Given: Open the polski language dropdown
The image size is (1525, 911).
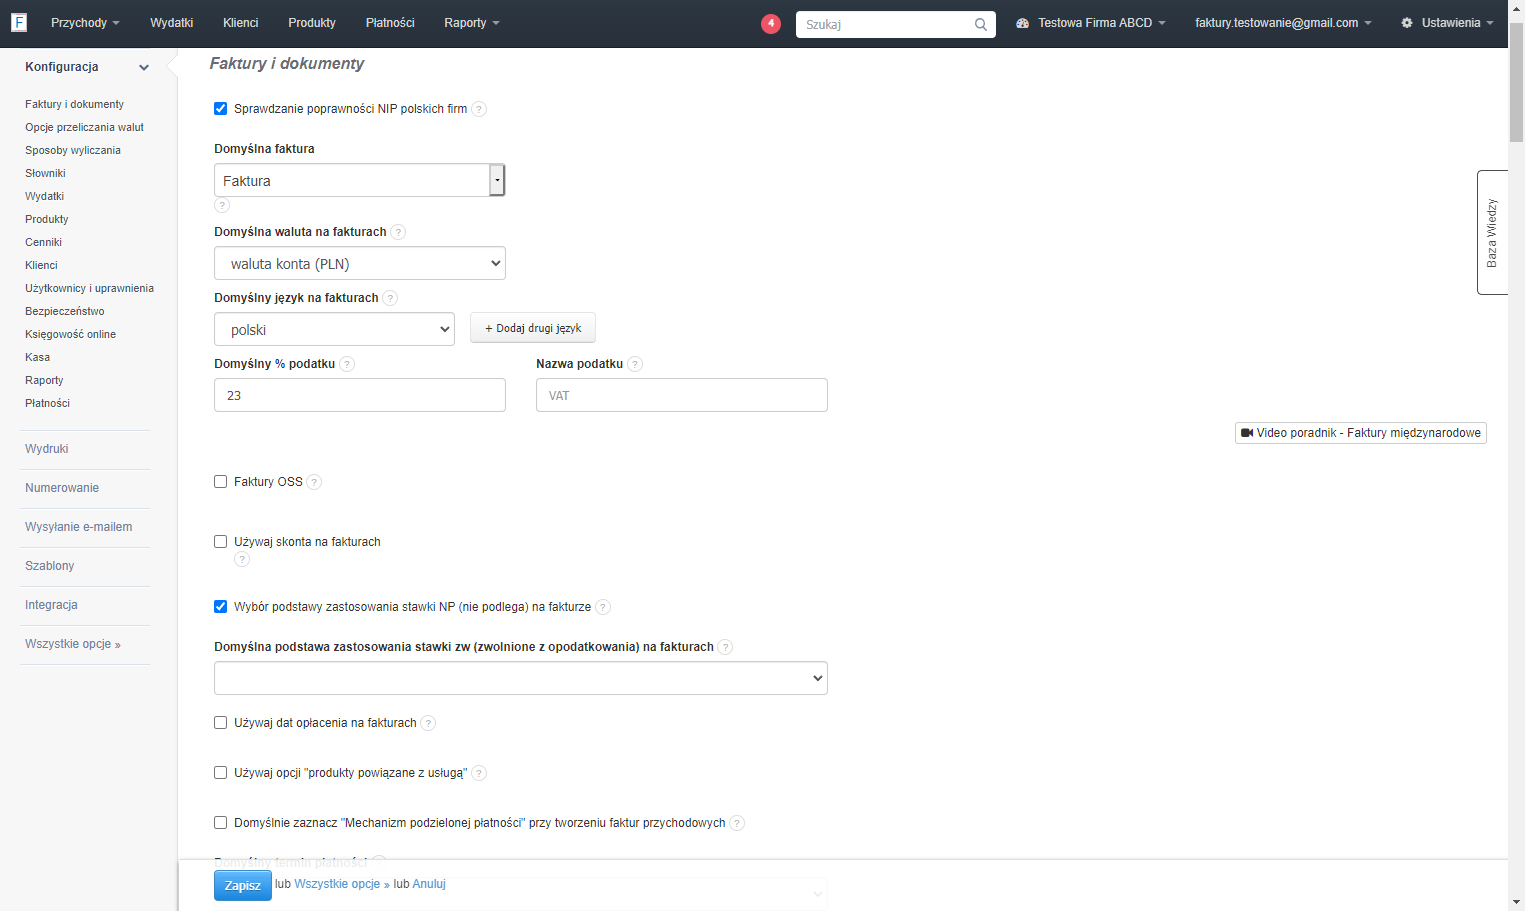Looking at the screenshot, I should click(334, 329).
